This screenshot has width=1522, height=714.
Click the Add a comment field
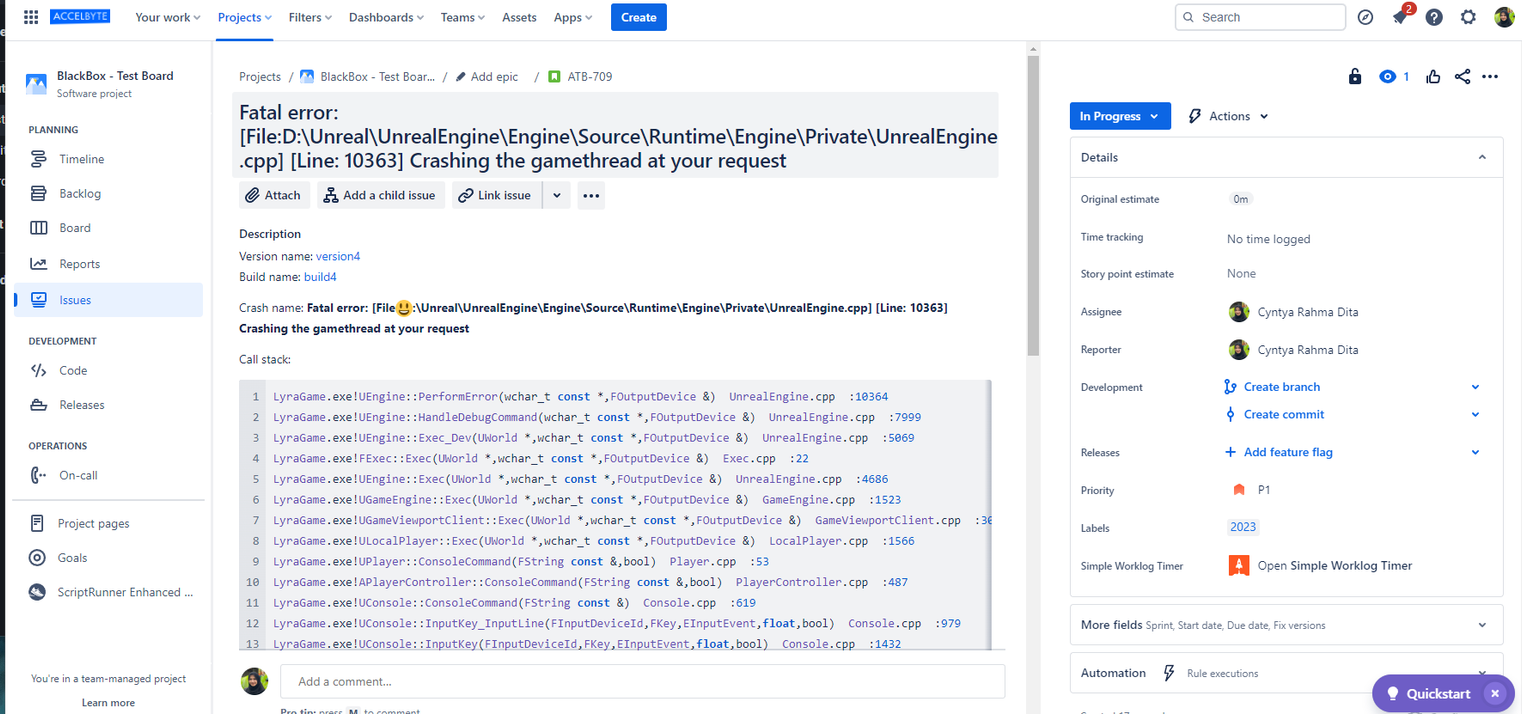click(x=642, y=681)
